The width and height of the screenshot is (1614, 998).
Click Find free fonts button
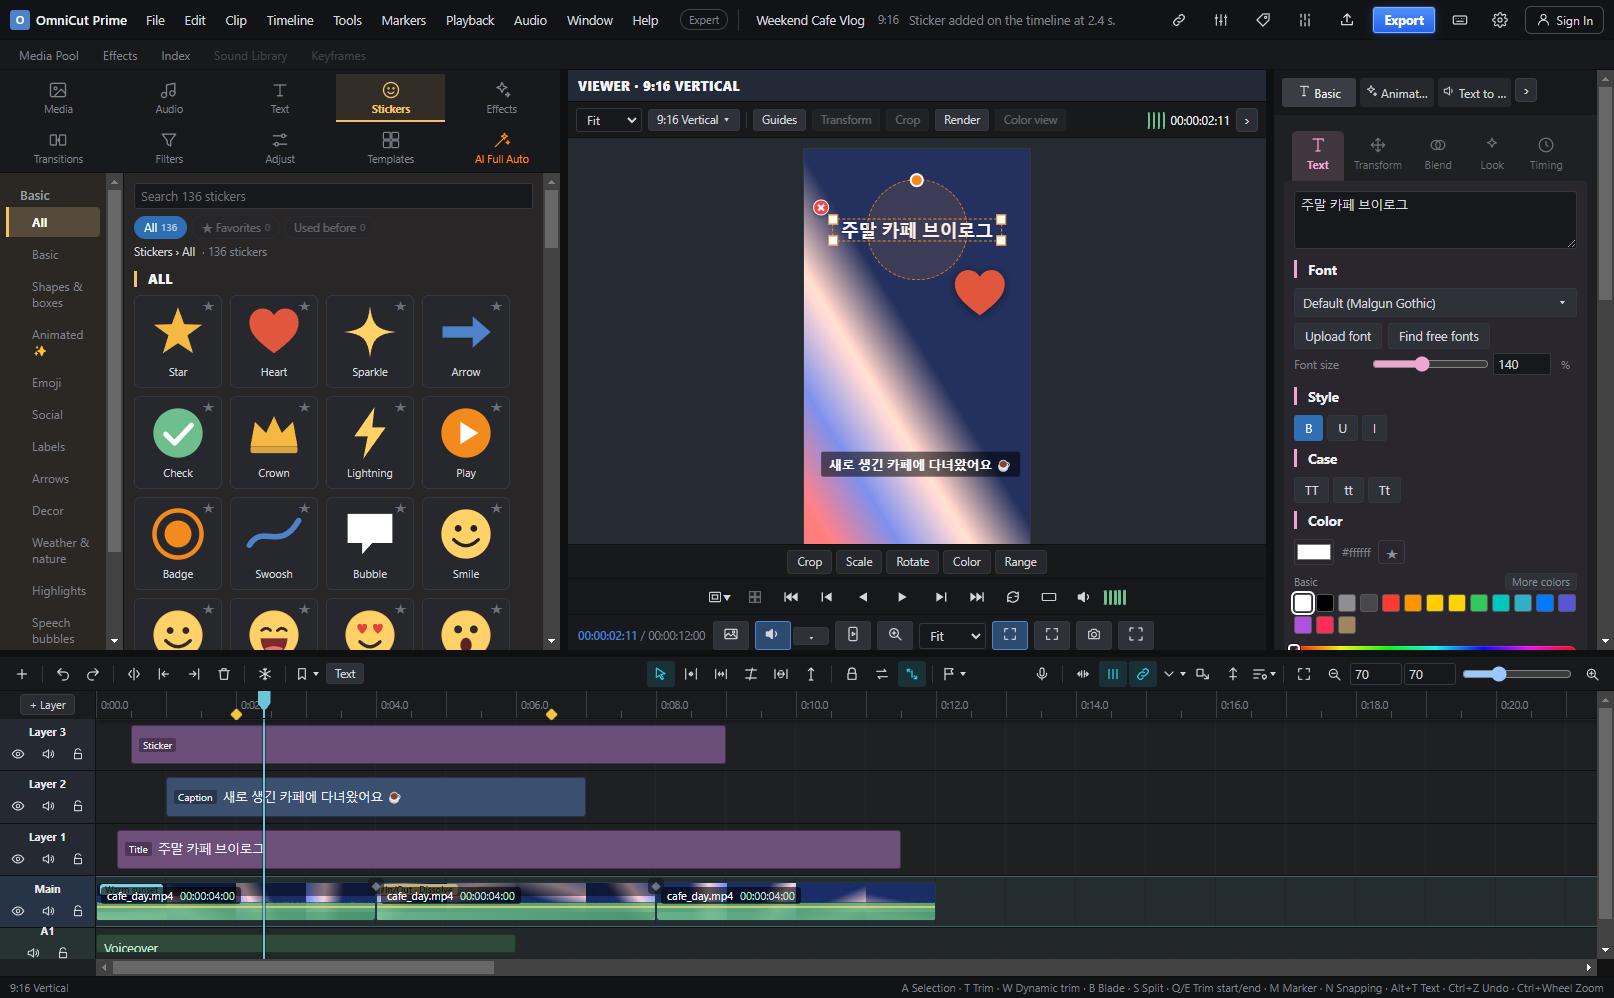click(1438, 336)
